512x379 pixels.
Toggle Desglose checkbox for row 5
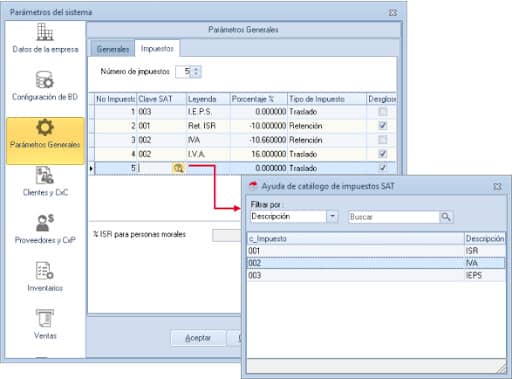[x=383, y=168]
